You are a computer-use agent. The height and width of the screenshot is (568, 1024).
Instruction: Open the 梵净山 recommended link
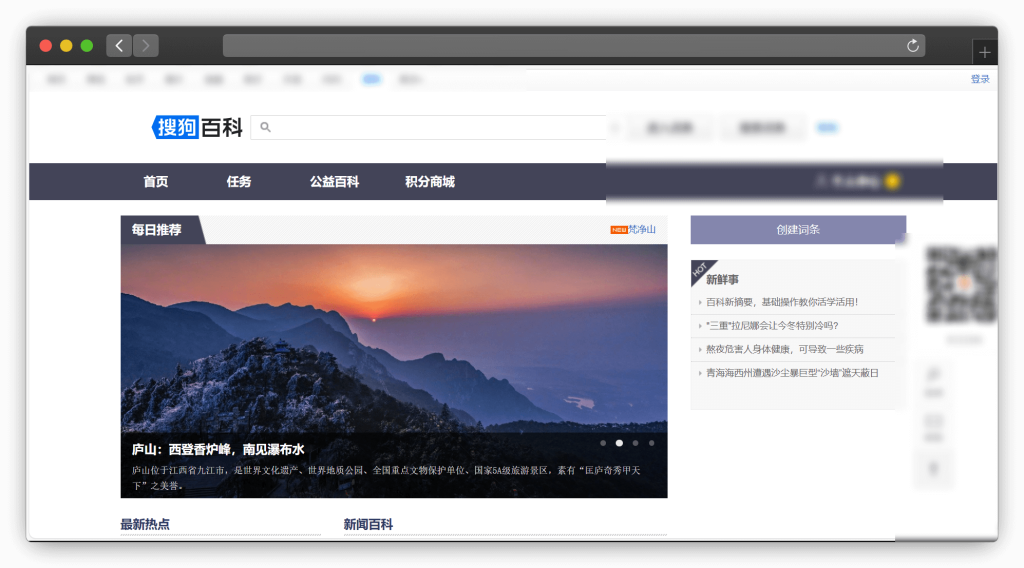coord(642,230)
